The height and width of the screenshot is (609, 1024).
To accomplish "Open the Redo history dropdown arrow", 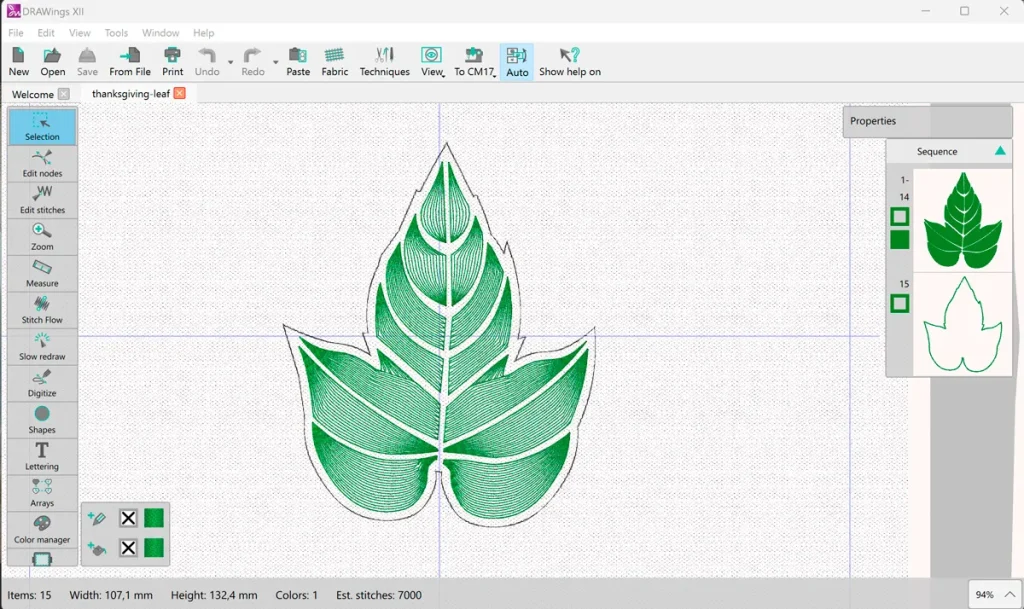I will point(276,62).
